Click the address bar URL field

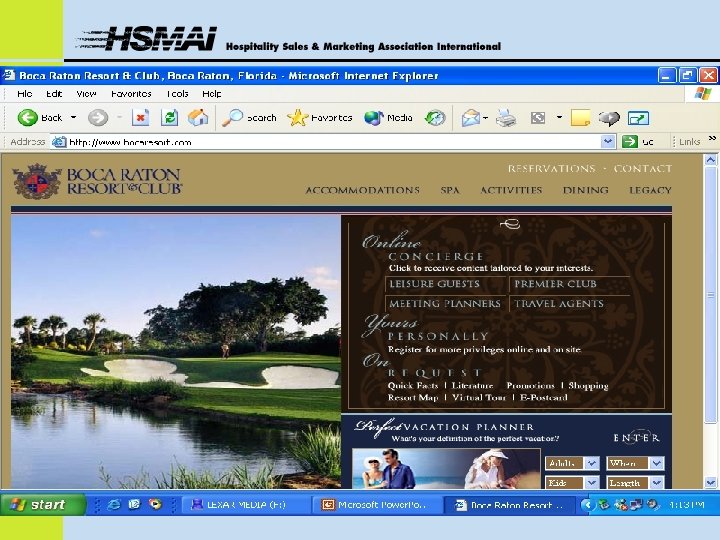click(x=328, y=142)
